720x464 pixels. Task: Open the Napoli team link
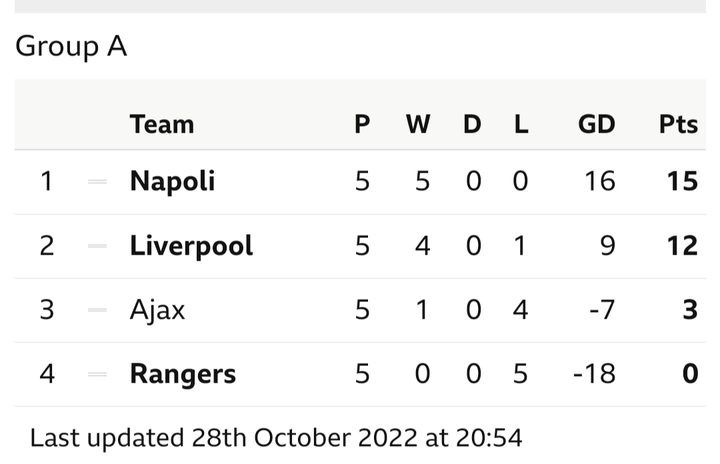pyautogui.click(x=172, y=181)
